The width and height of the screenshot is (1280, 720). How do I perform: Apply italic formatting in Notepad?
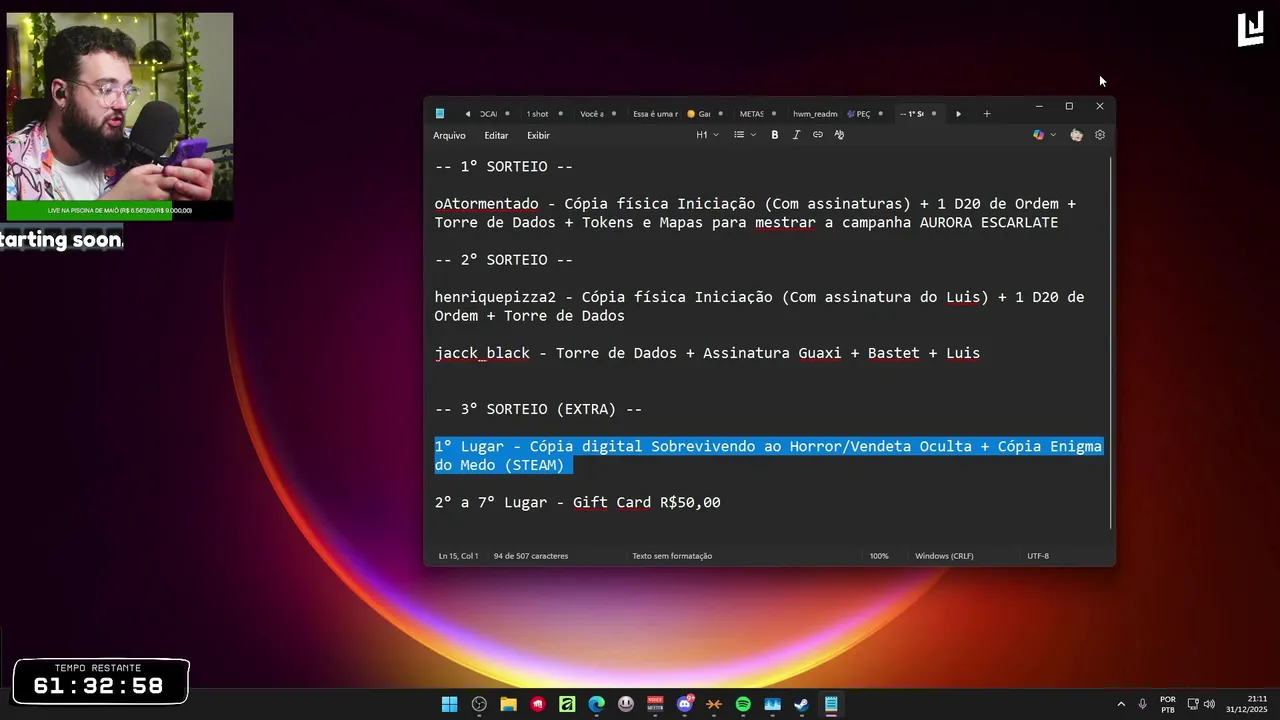pyautogui.click(x=796, y=135)
